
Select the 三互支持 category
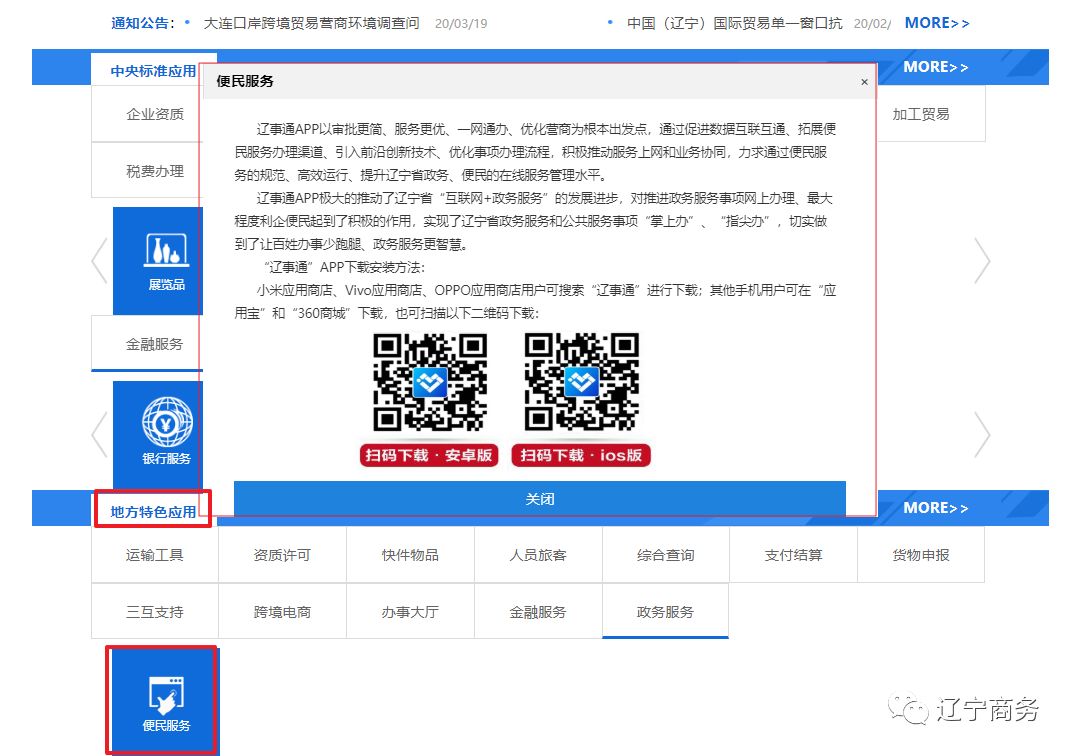pyautogui.click(x=155, y=612)
